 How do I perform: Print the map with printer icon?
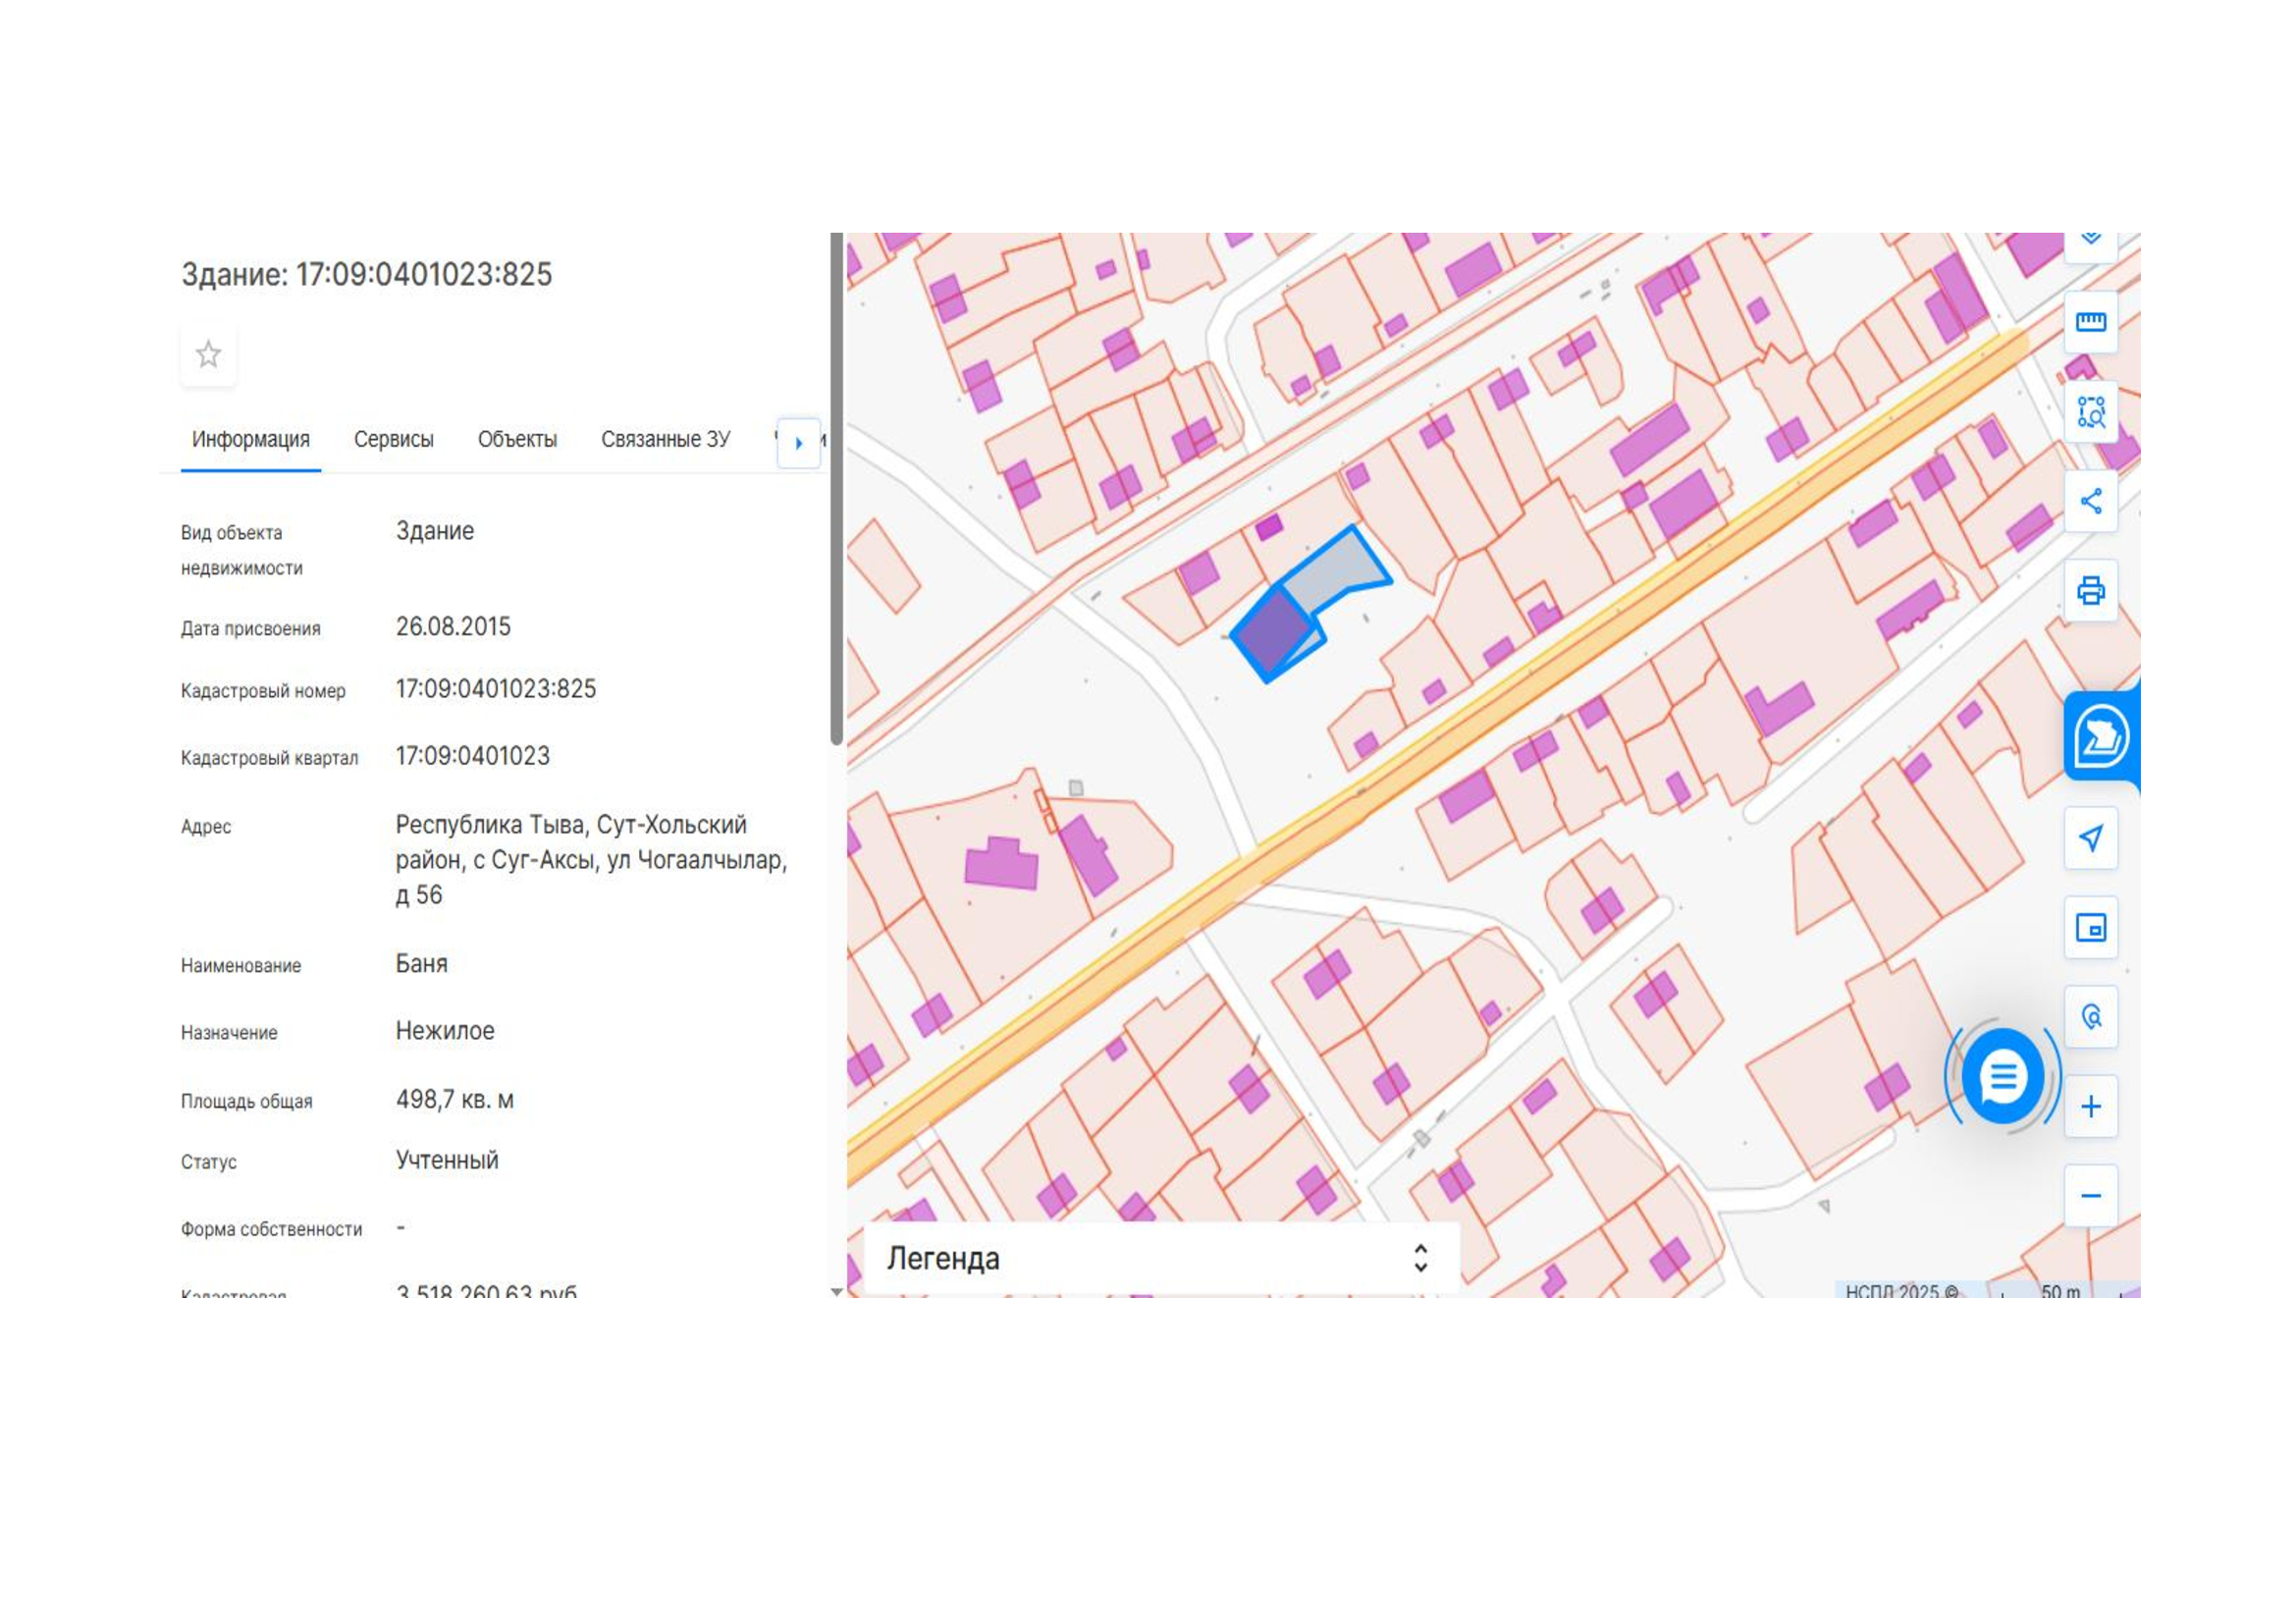2091,590
